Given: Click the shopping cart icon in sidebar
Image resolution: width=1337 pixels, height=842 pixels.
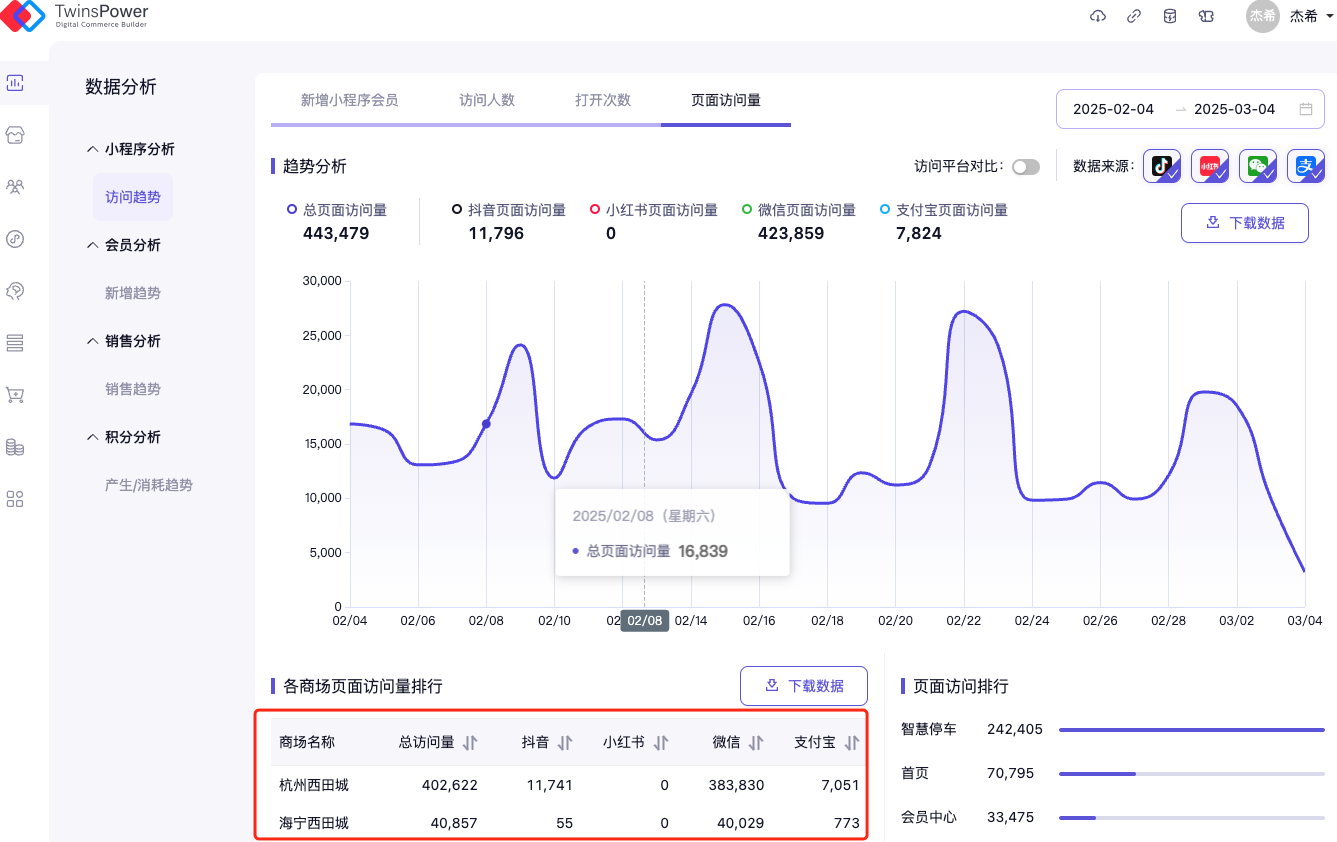Looking at the screenshot, I should [x=15, y=395].
